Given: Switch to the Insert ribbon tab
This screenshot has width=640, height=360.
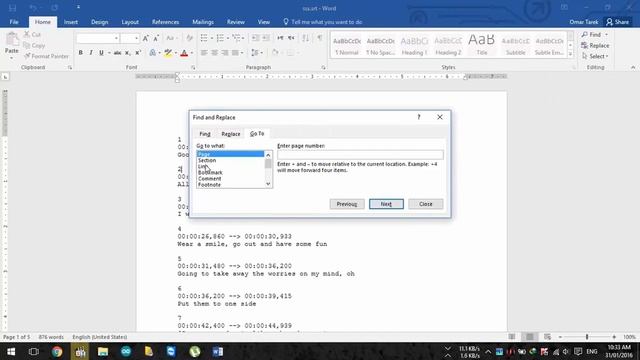Looking at the screenshot, I should (71, 22).
